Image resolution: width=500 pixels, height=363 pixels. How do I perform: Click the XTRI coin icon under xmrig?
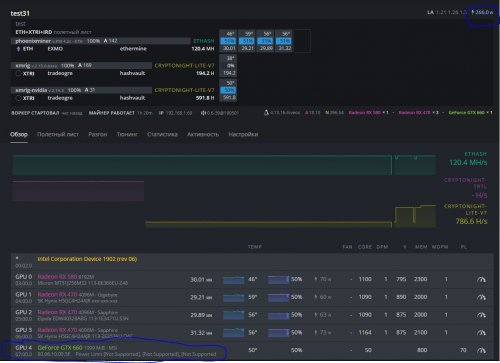point(19,73)
